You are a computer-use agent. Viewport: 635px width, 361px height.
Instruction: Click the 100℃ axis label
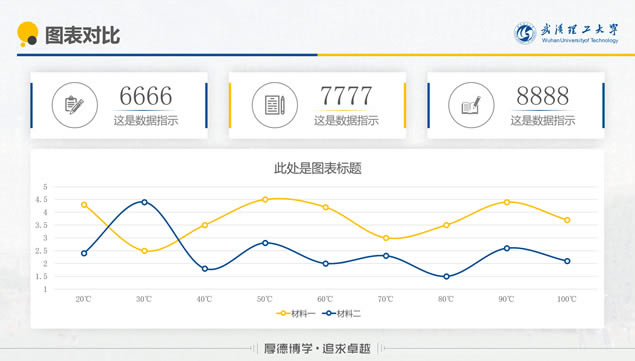click(x=567, y=299)
